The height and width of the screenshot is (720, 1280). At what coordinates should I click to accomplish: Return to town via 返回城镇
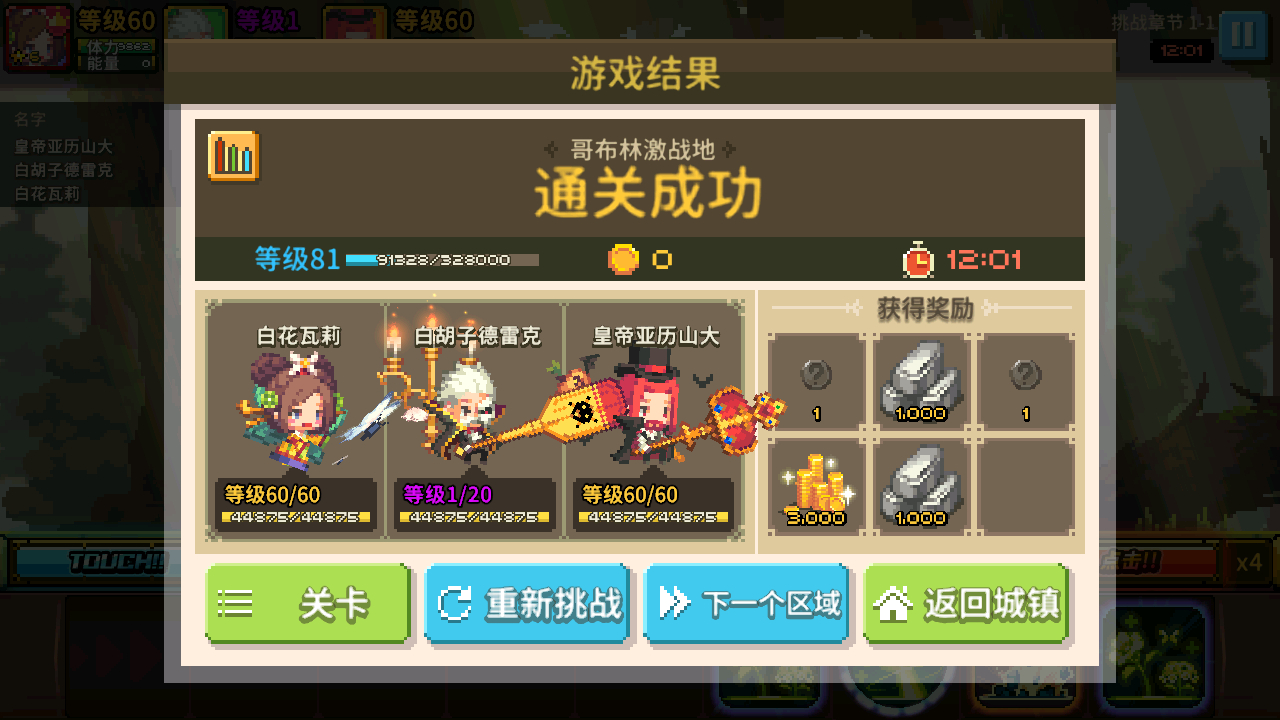(967, 603)
